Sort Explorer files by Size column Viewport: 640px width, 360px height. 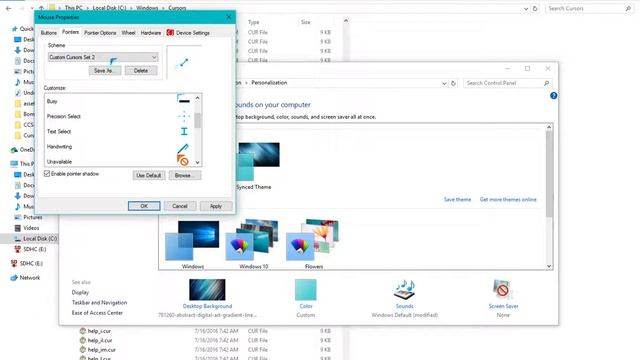306,22
